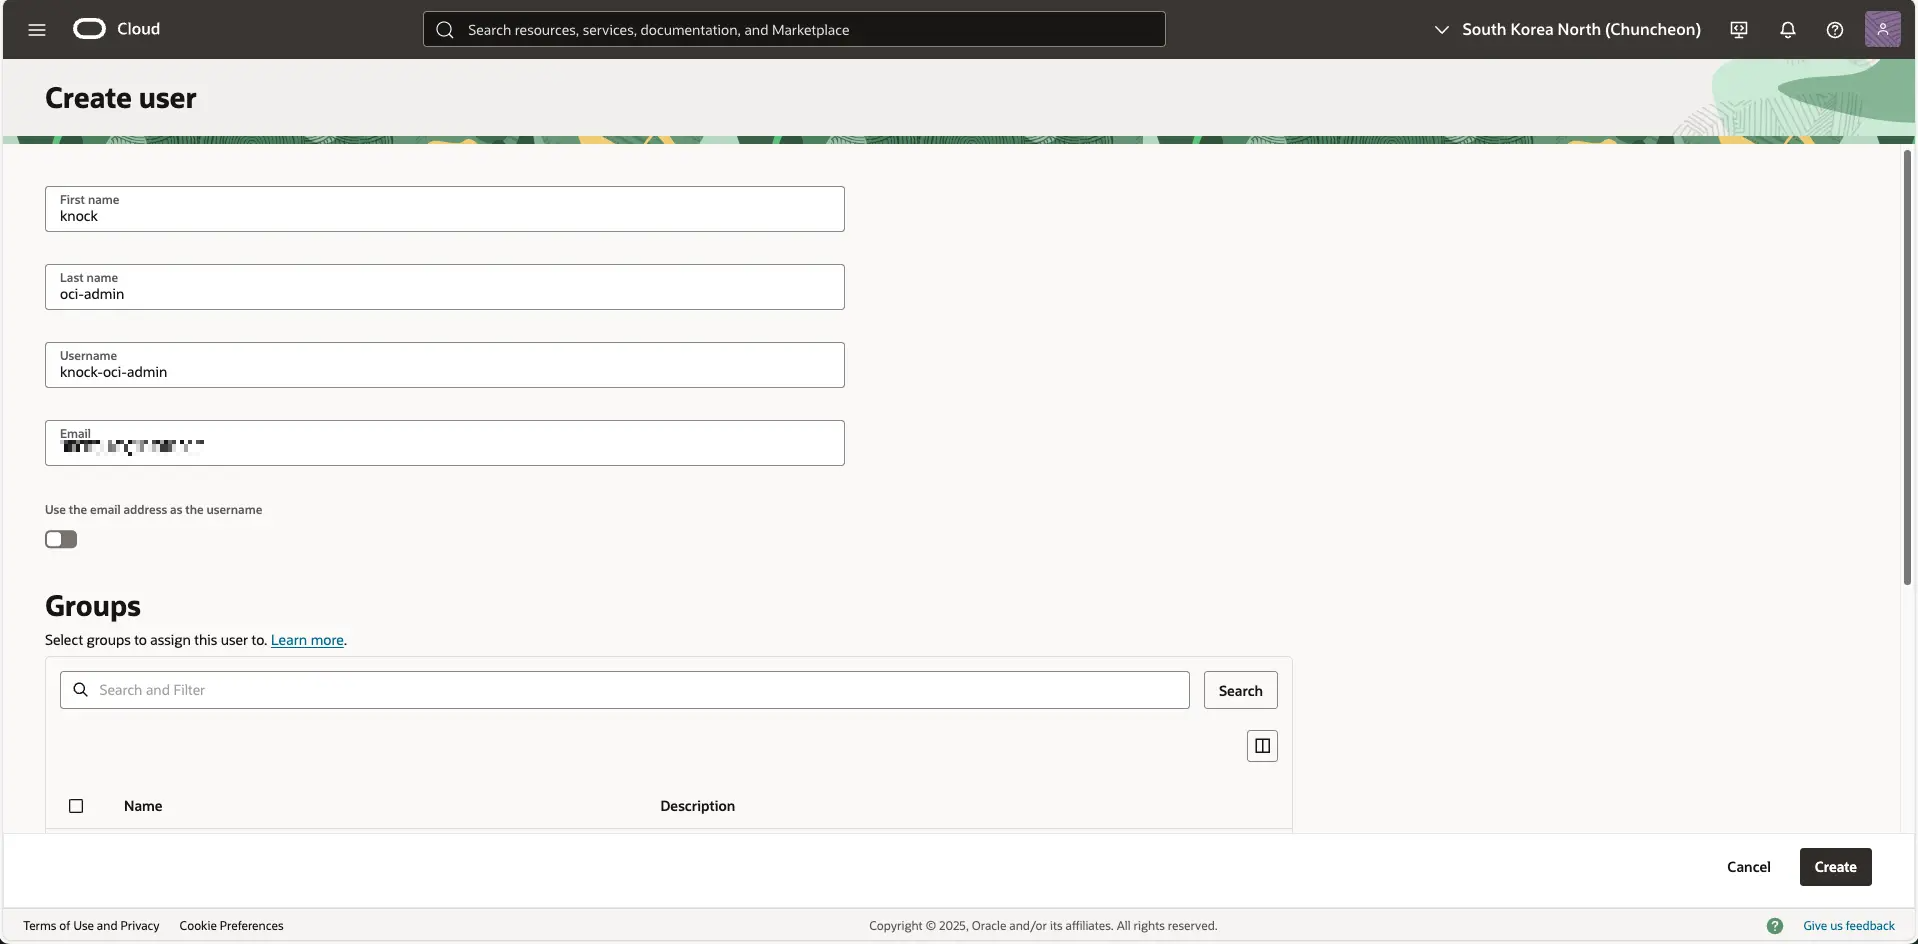Enable using email address as the username
The width and height of the screenshot is (1918, 944).
point(60,538)
